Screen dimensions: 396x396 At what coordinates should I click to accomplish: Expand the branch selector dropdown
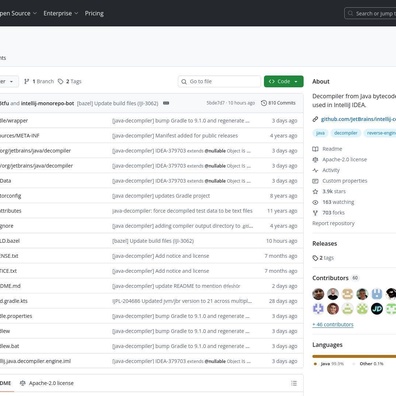9,81
